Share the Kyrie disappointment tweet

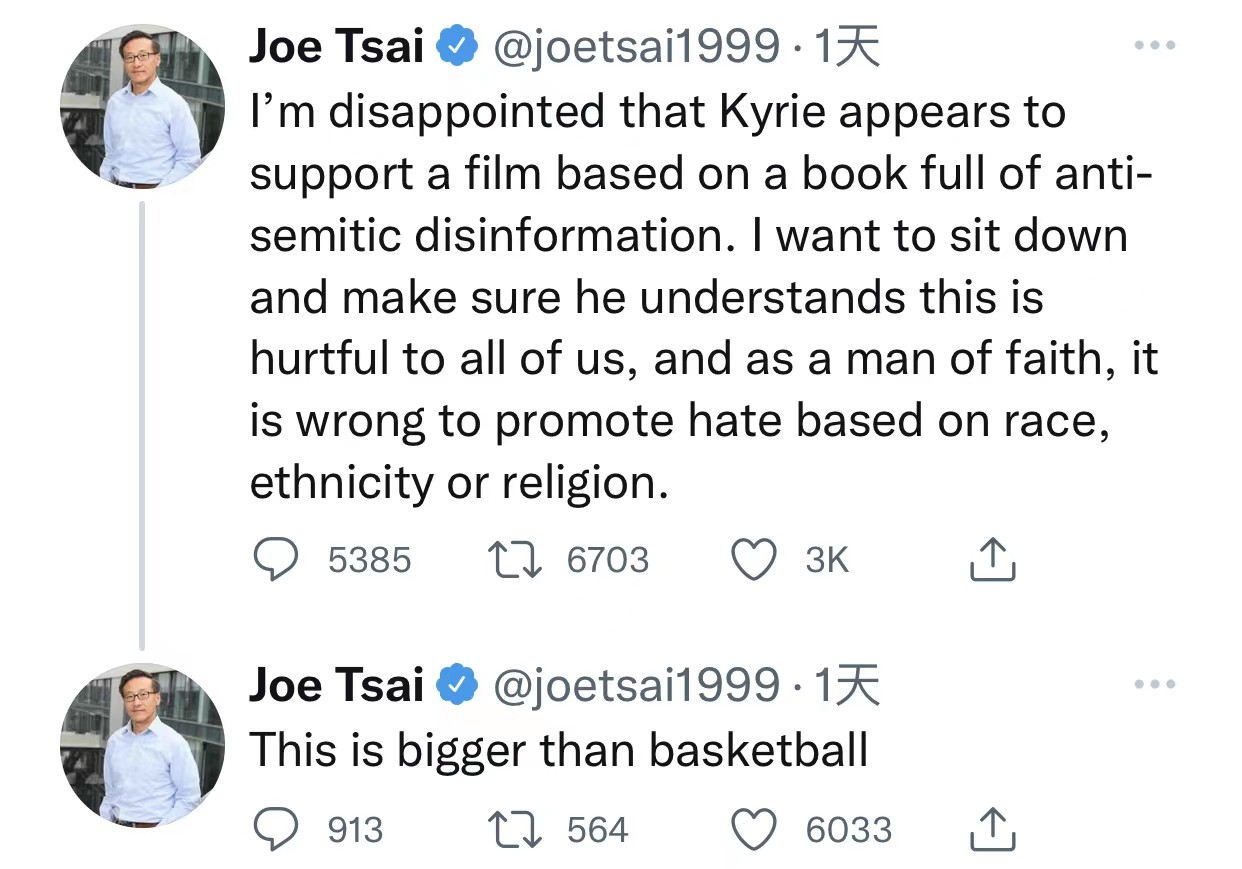pos(992,560)
